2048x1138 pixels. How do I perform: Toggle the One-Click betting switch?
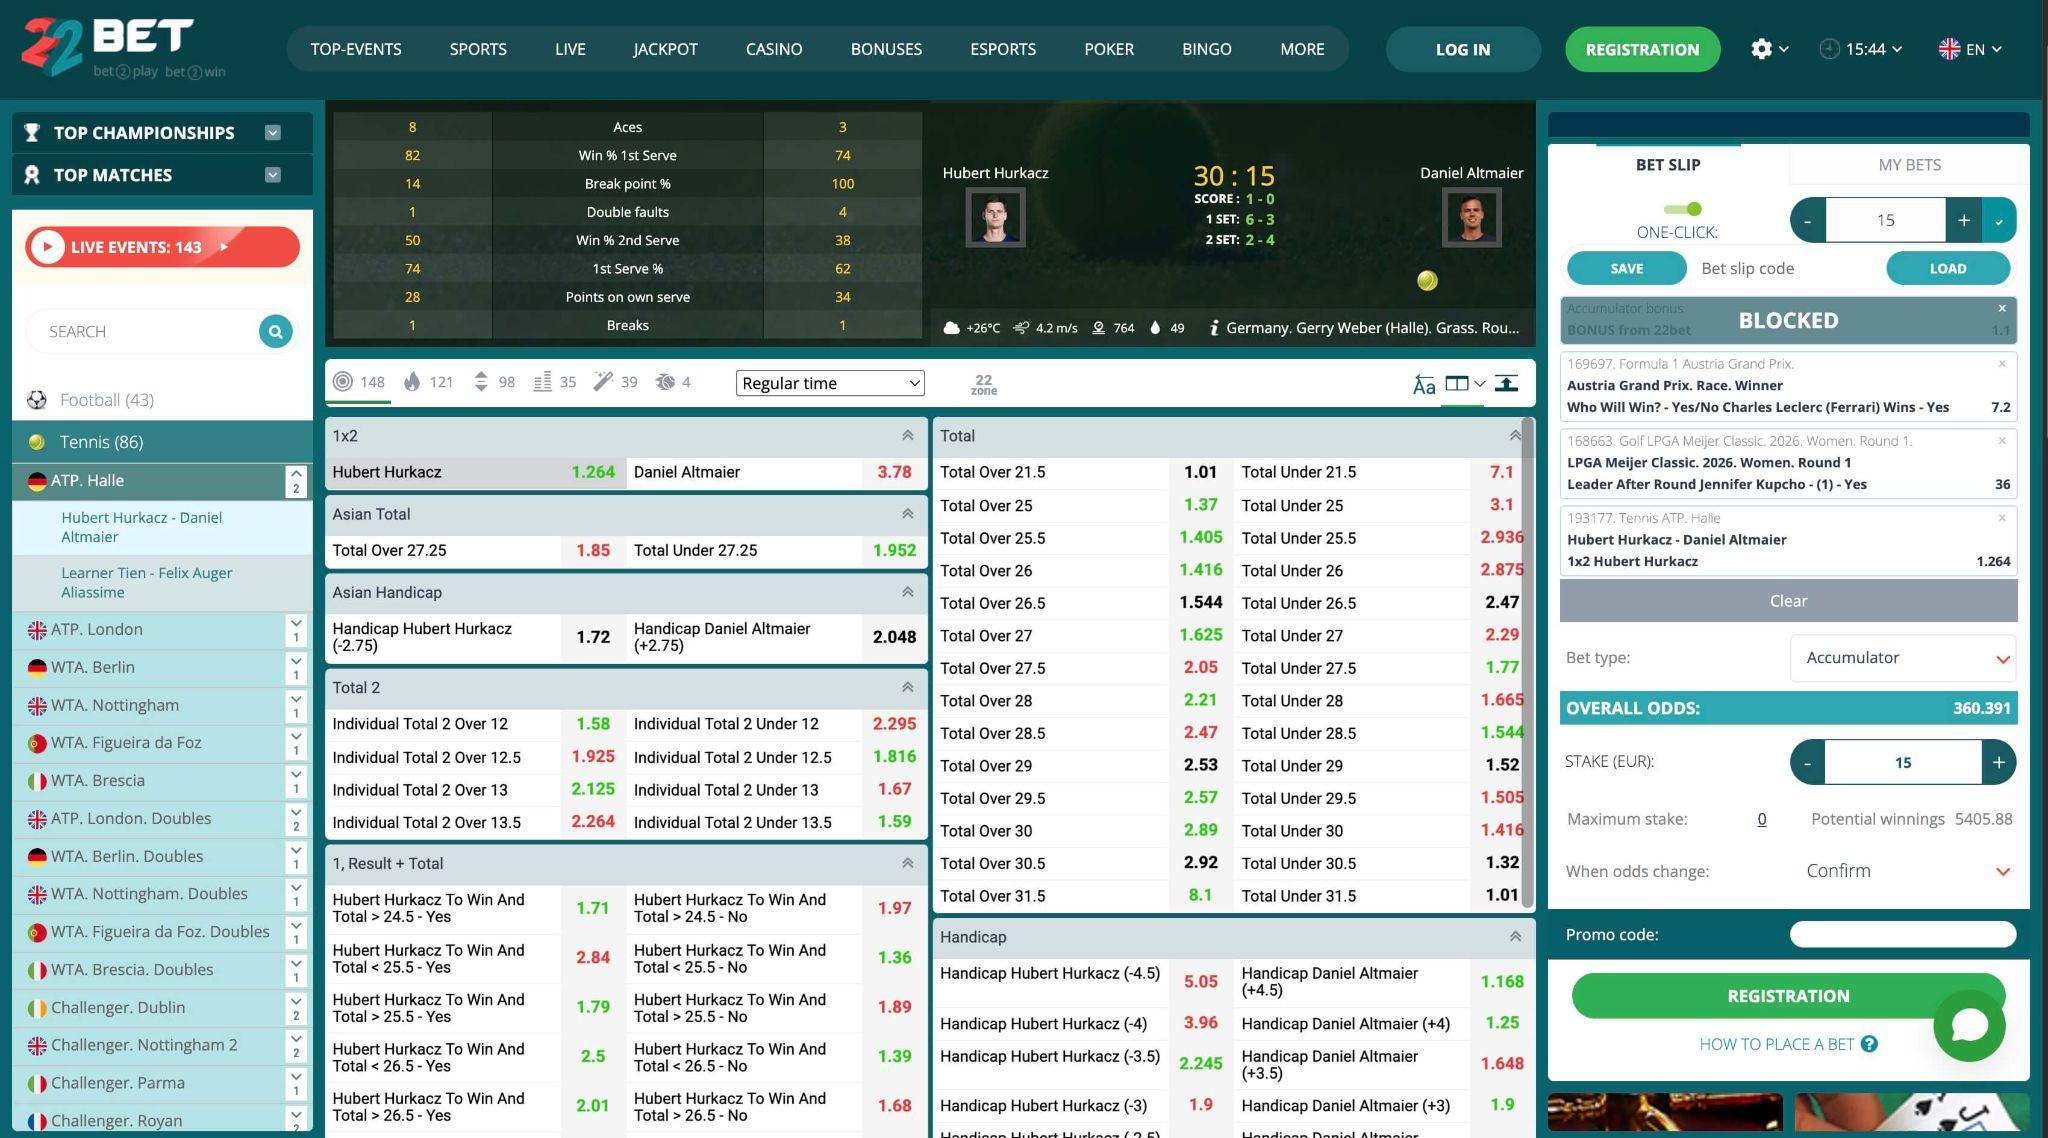tap(1683, 209)
